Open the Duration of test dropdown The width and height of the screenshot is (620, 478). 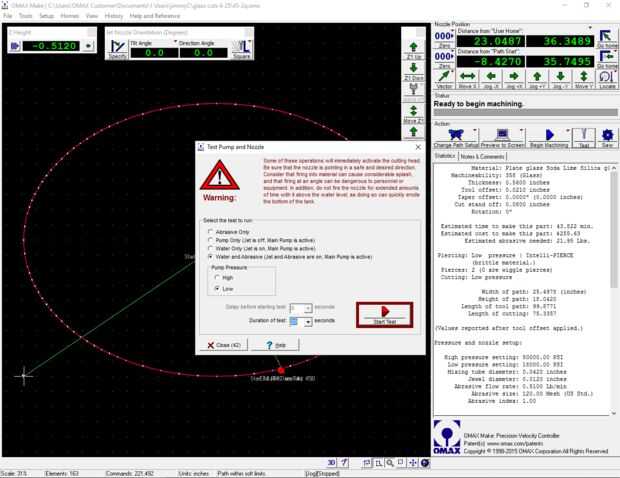308,321
